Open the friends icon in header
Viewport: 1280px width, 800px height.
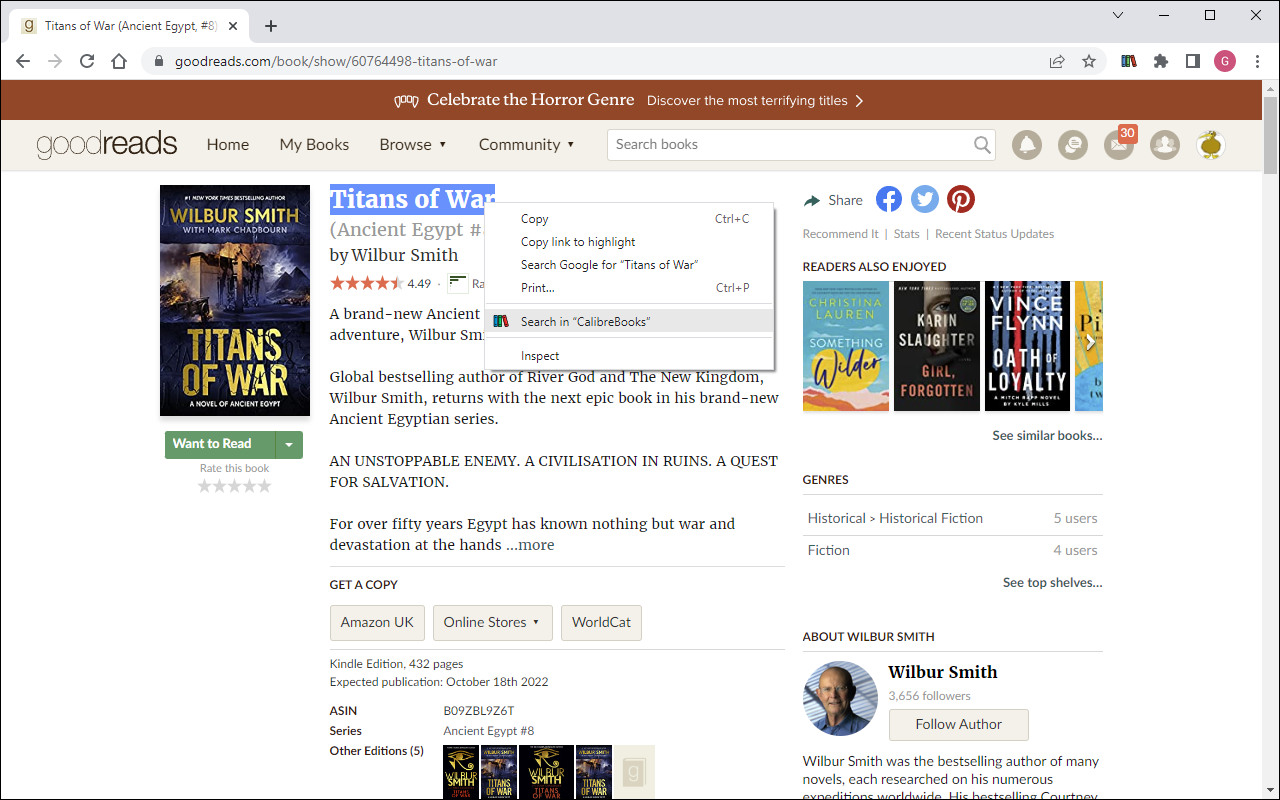tap(1165, 145)
